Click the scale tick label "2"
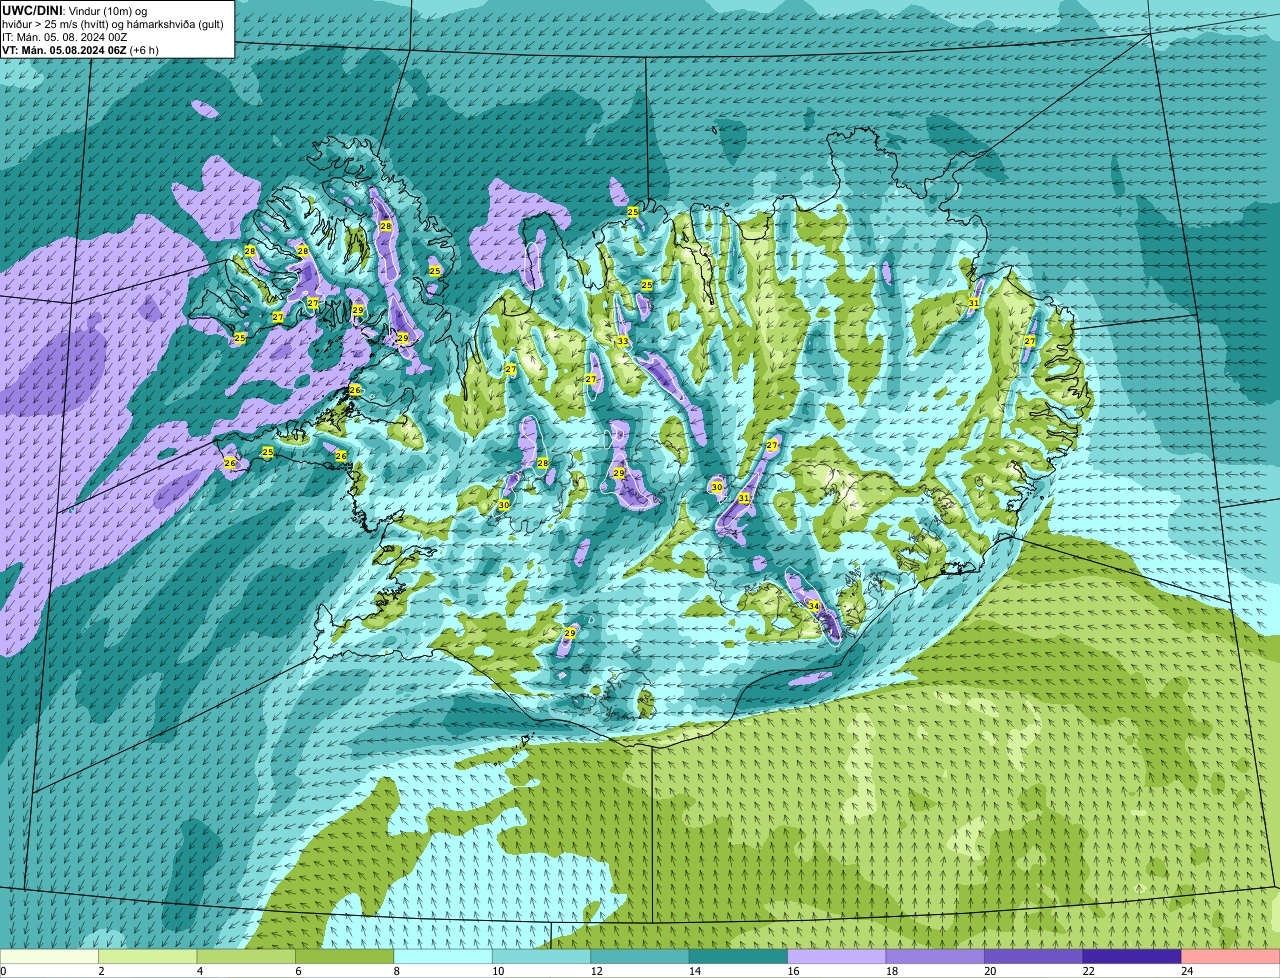The image size is (1280, 978). tap(101, 970)
